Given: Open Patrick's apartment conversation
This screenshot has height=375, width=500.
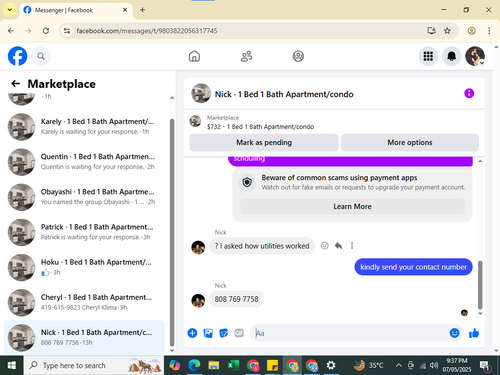Looking at the screenshot, I should pyautogui.click(x=84, y=232).
